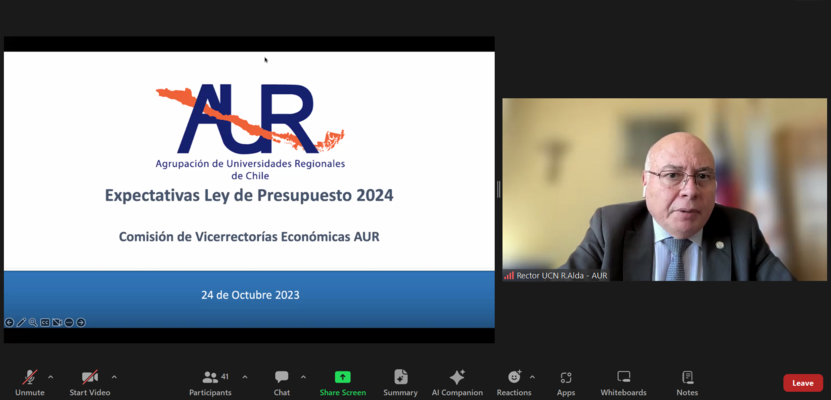This screenshot has width=831, height=400.
Task: Open Reactions smiley
Action: (514, 383)
